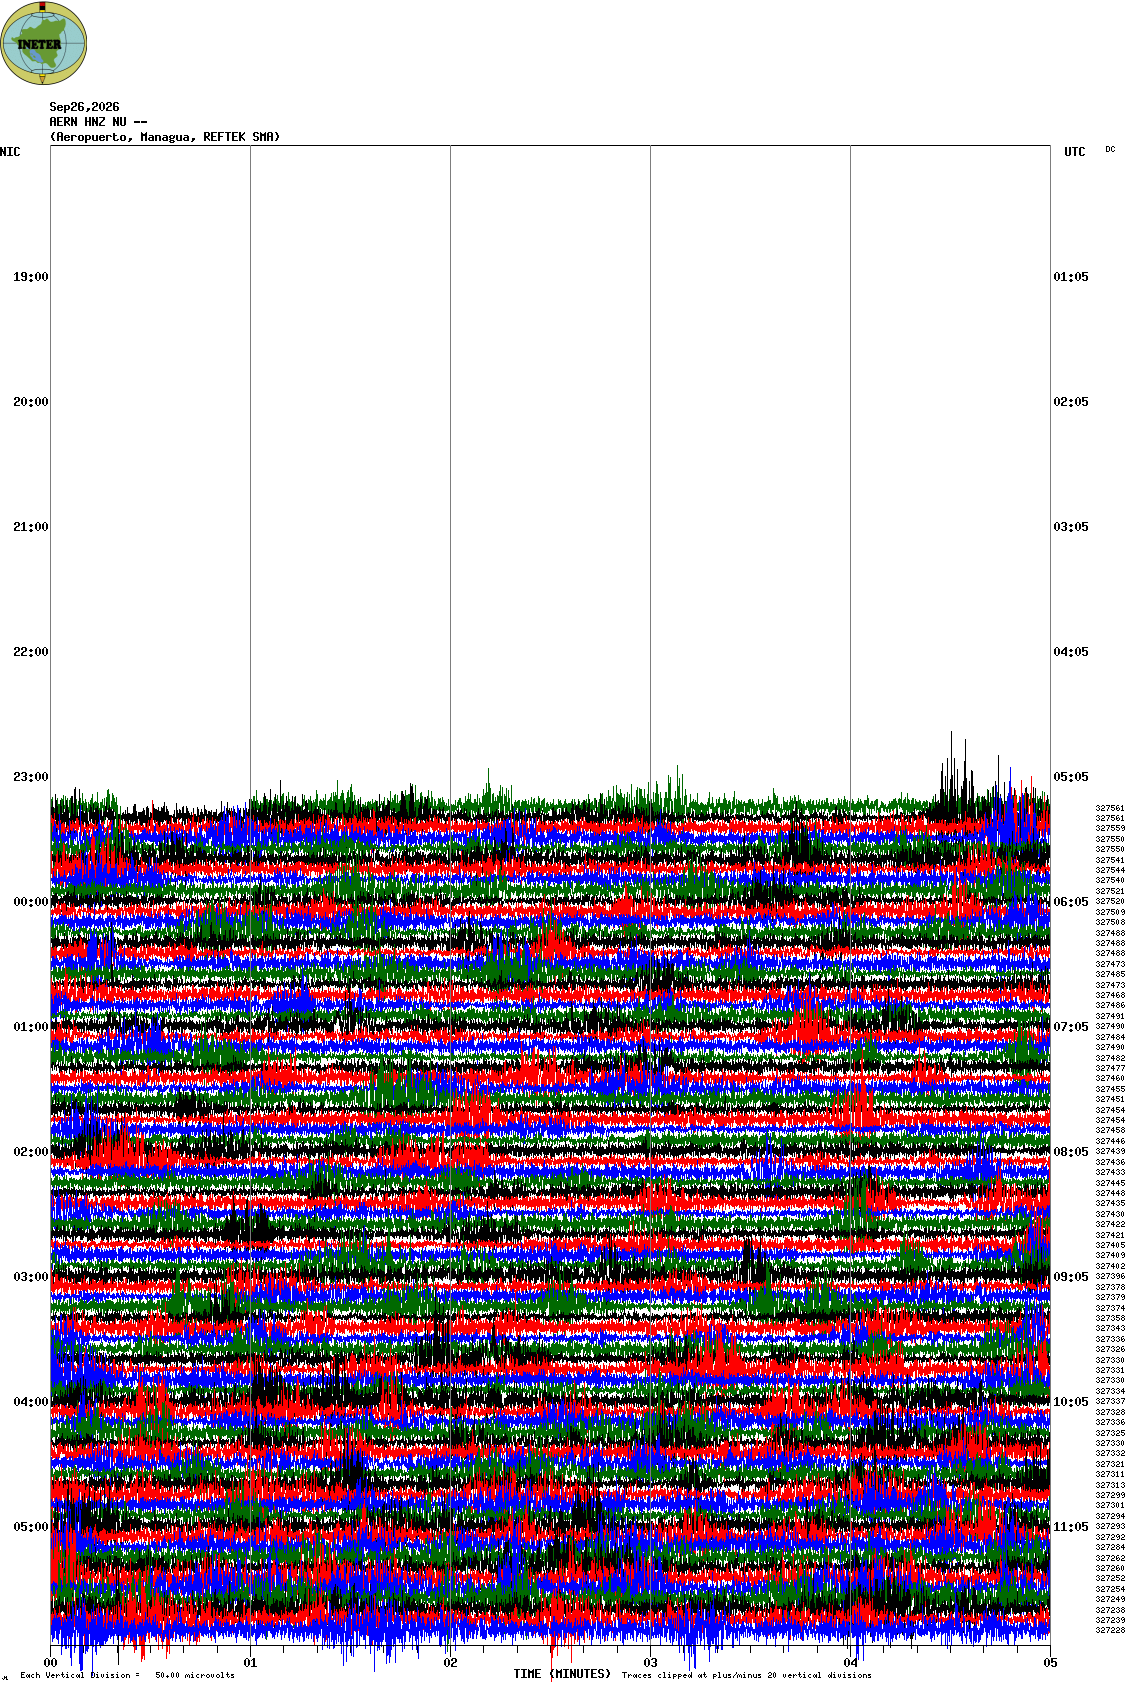Image resolution: width=1130 pixels, height=1689 pixels.
Task: Click the small DC label
Action: pos(1110,149)
